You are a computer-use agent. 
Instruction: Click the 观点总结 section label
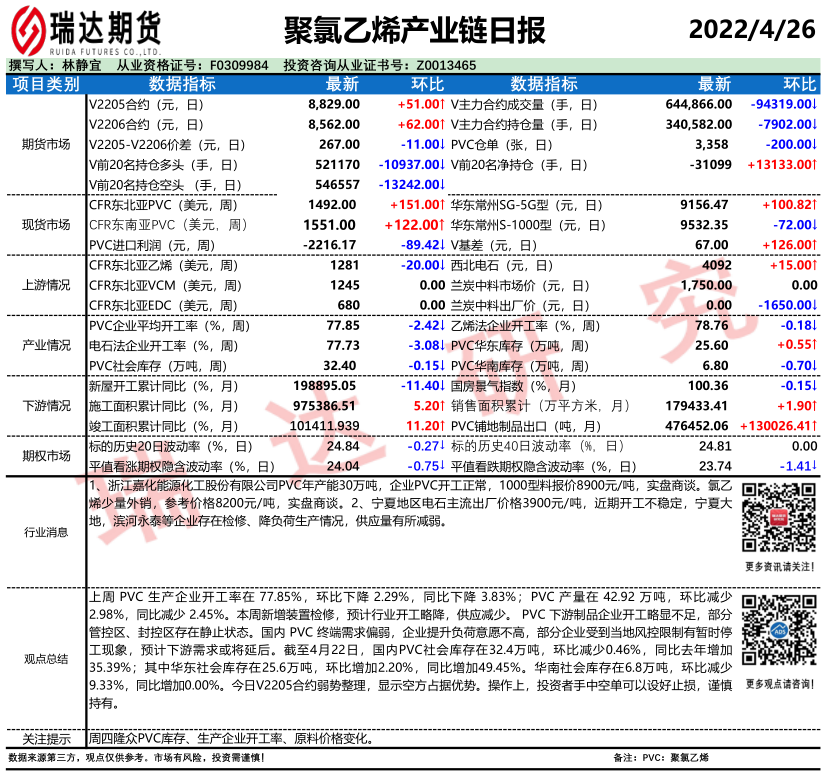[x=46, y=658]
